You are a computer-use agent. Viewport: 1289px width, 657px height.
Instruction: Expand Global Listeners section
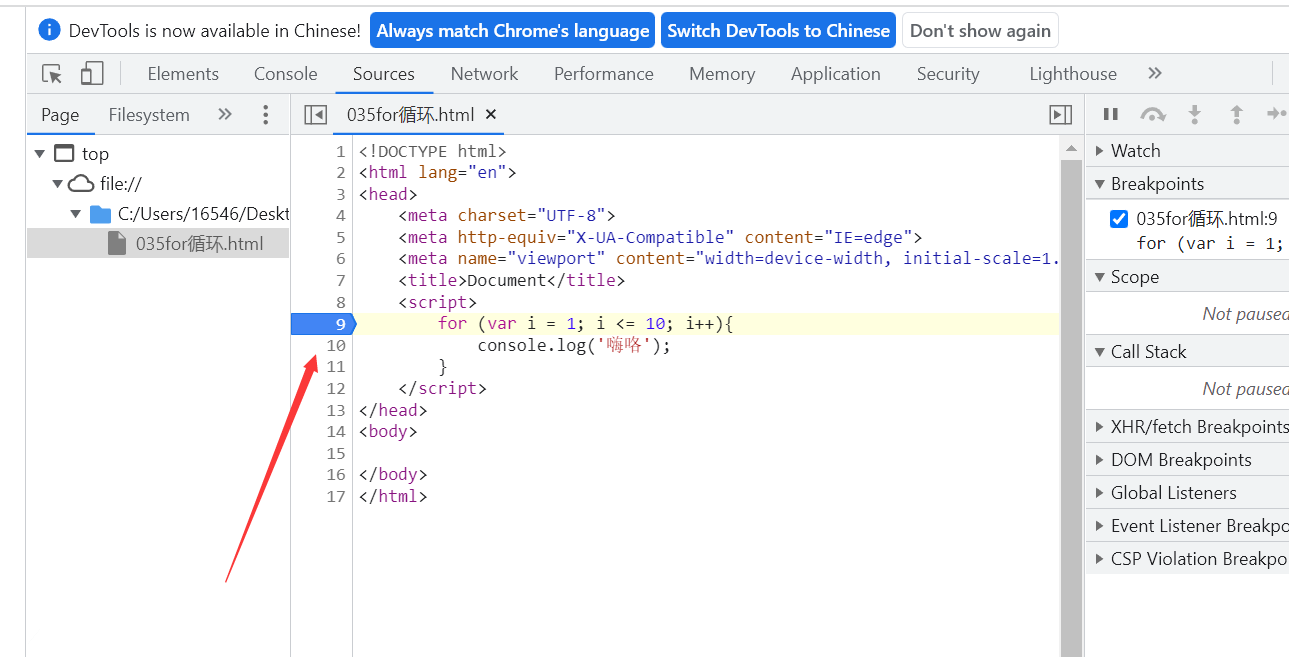tap(1187, 493)
